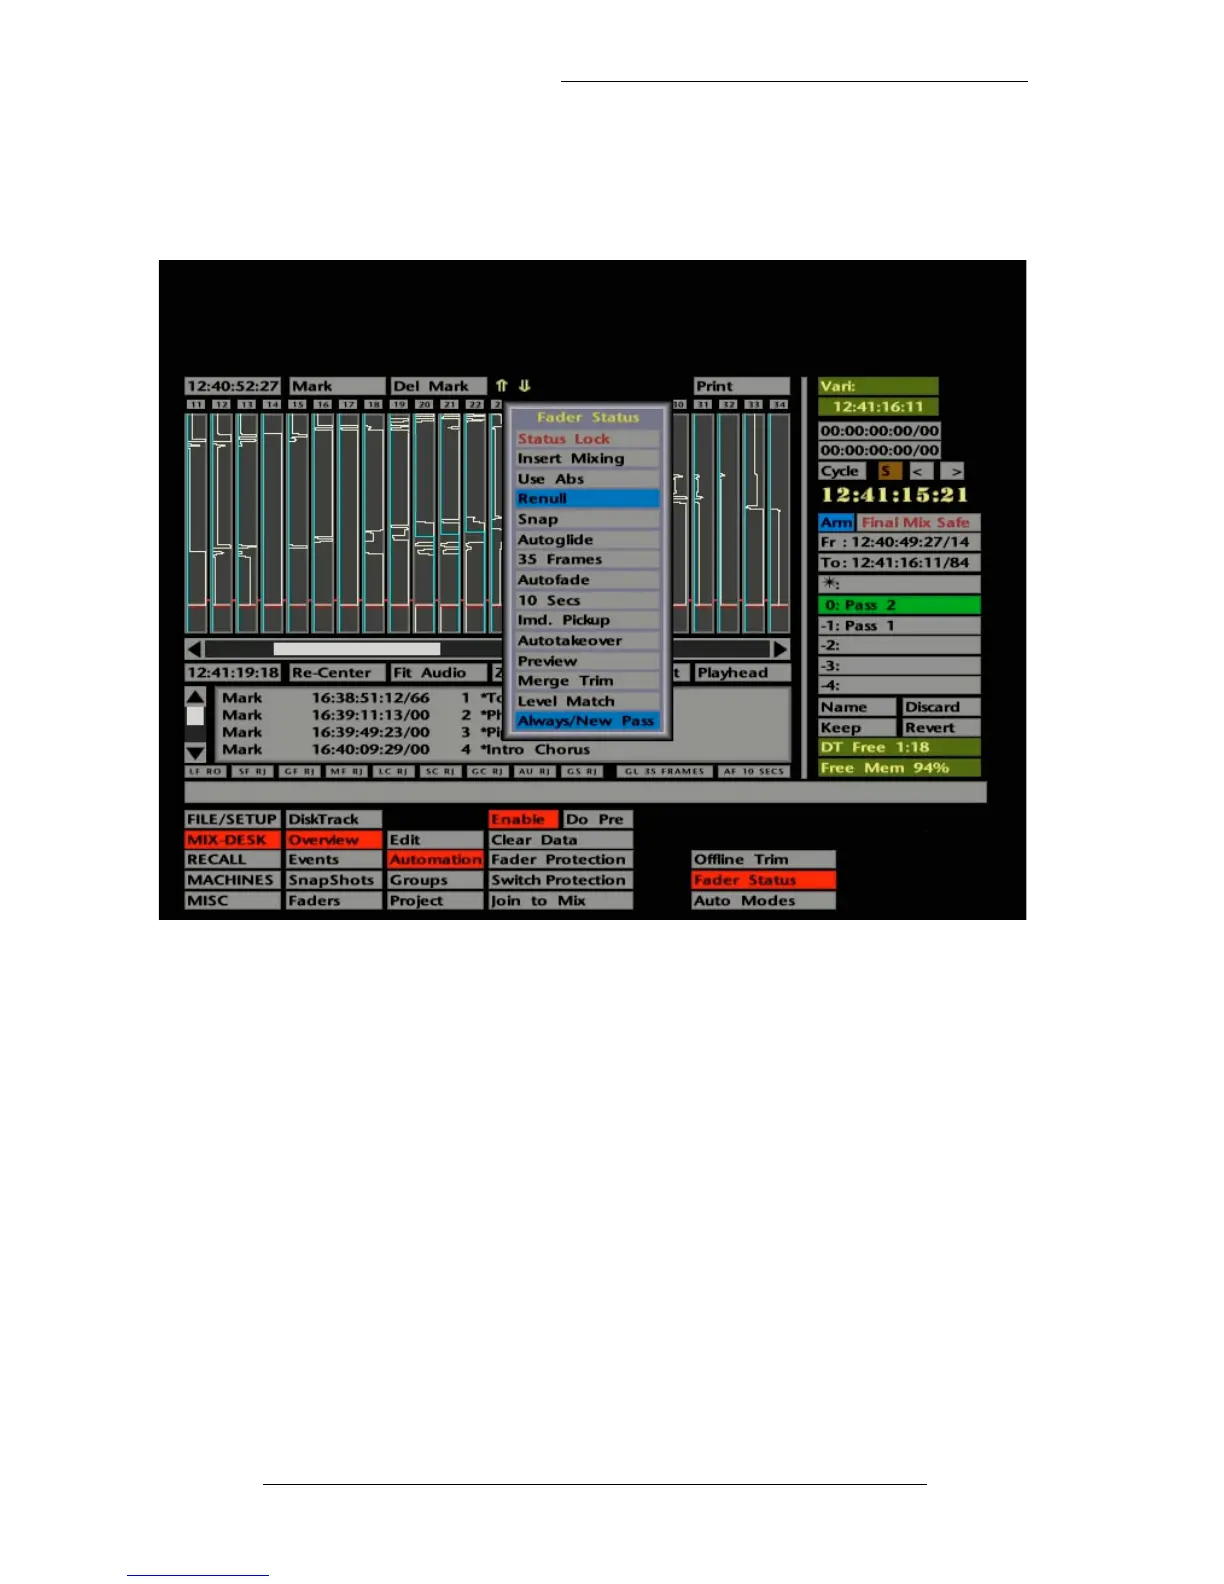The height and width of the screenshot is (1584, 1224).
Task: Enable the Autofade option
Action: (x=587, y=580)
